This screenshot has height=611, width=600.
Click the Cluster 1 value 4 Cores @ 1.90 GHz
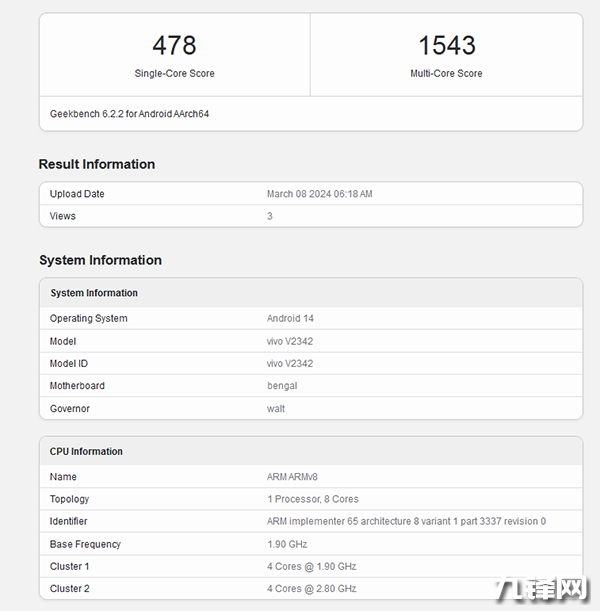311,566
